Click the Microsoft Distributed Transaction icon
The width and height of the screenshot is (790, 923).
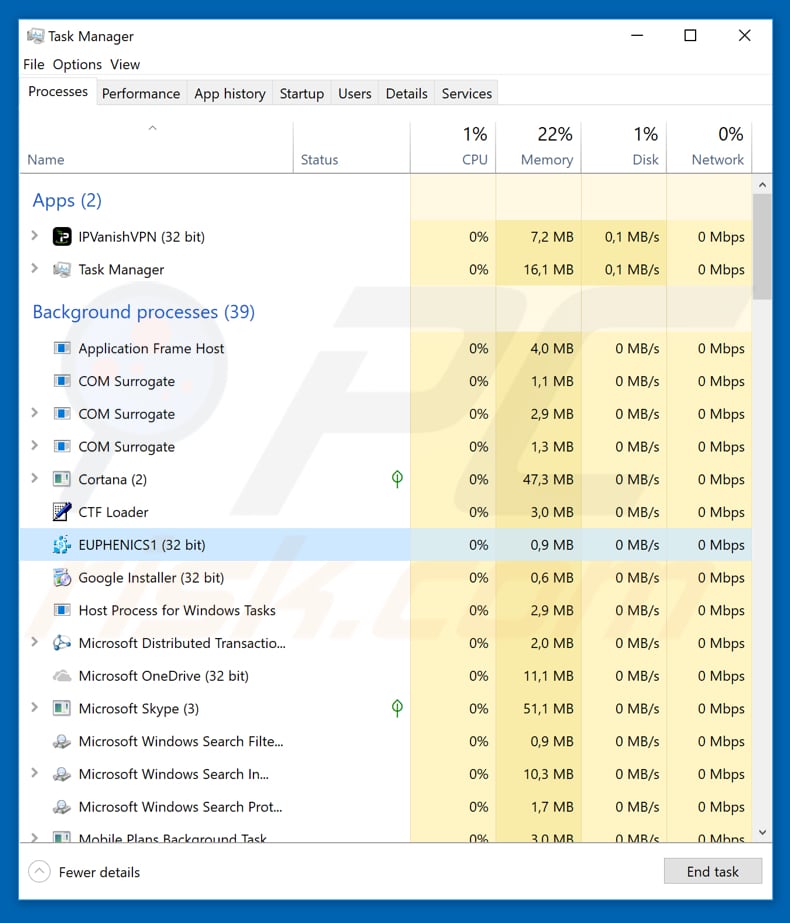coord(62,643)
